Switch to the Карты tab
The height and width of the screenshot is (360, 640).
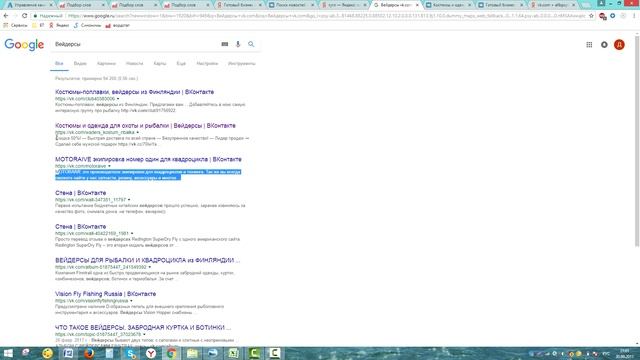[160, 64]
